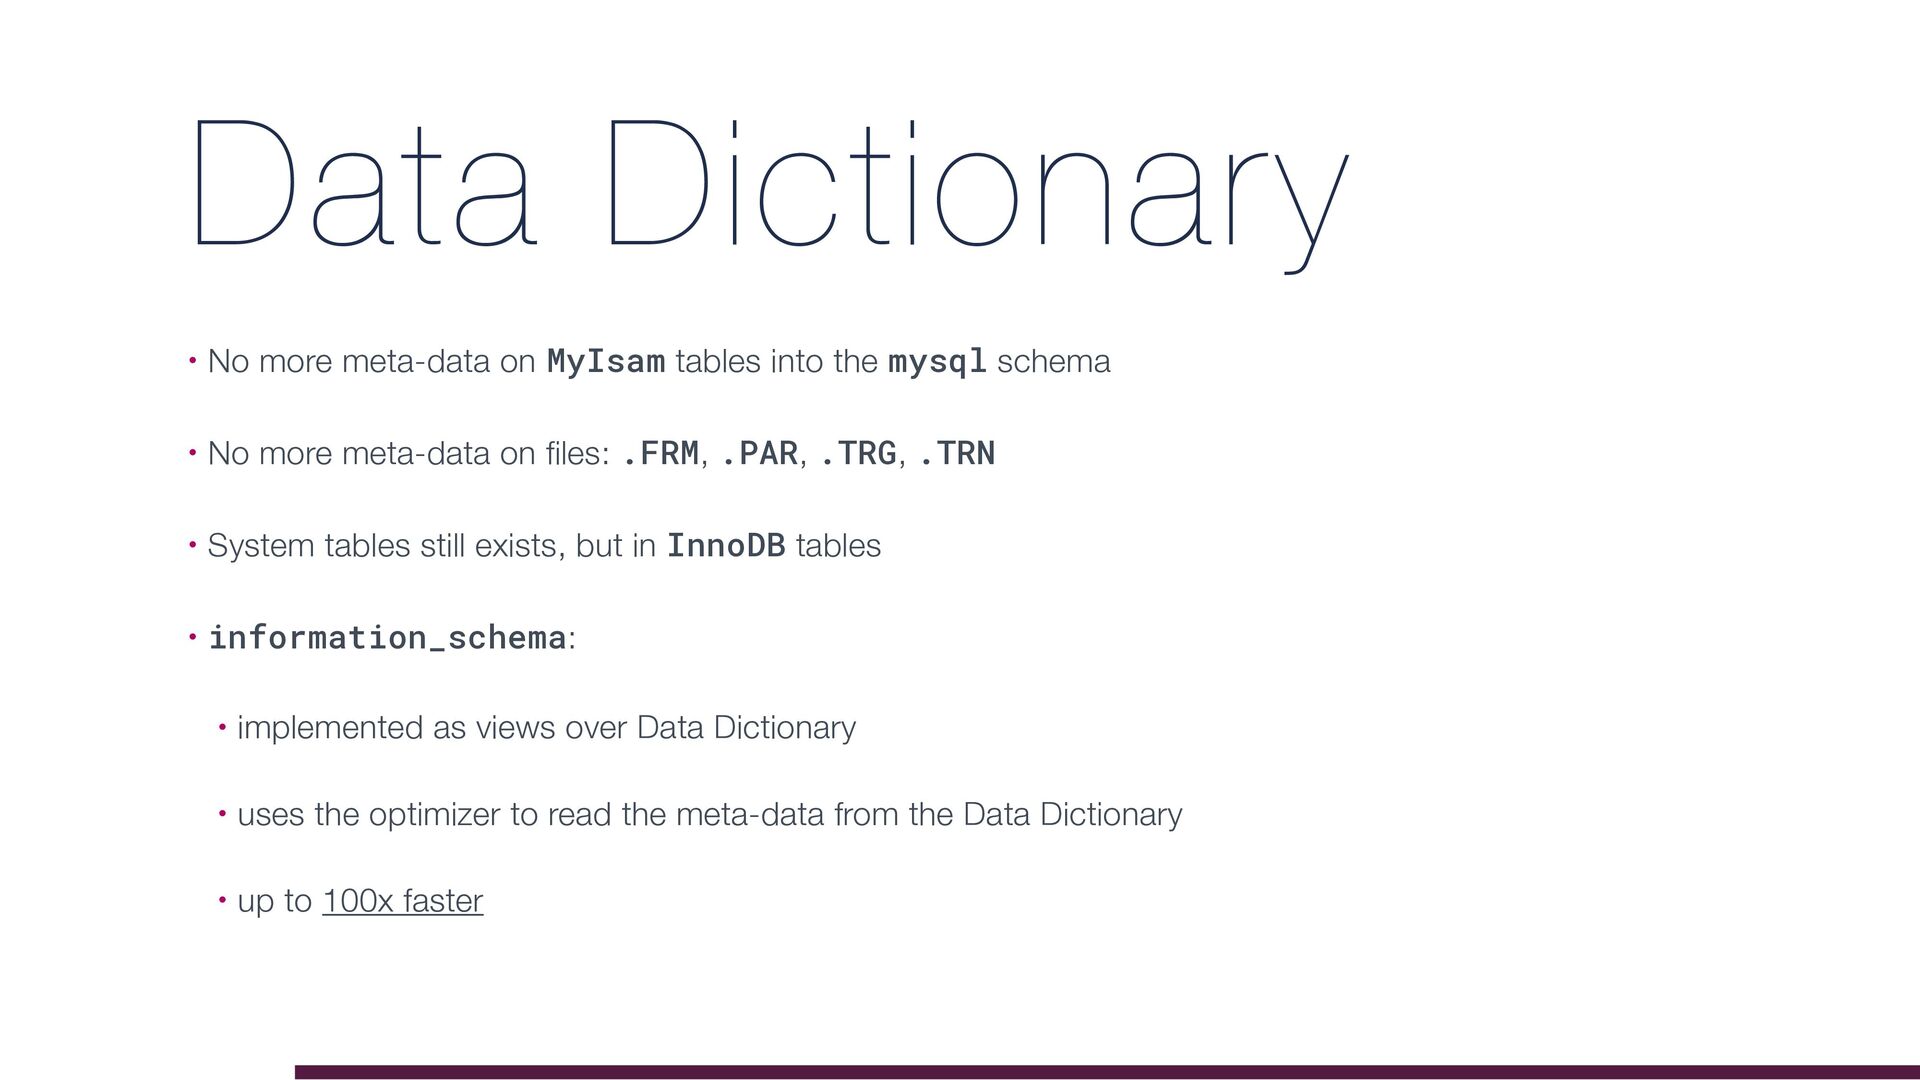
Task: Click the .TRG file extension text
Action: (x=858, y=454)
